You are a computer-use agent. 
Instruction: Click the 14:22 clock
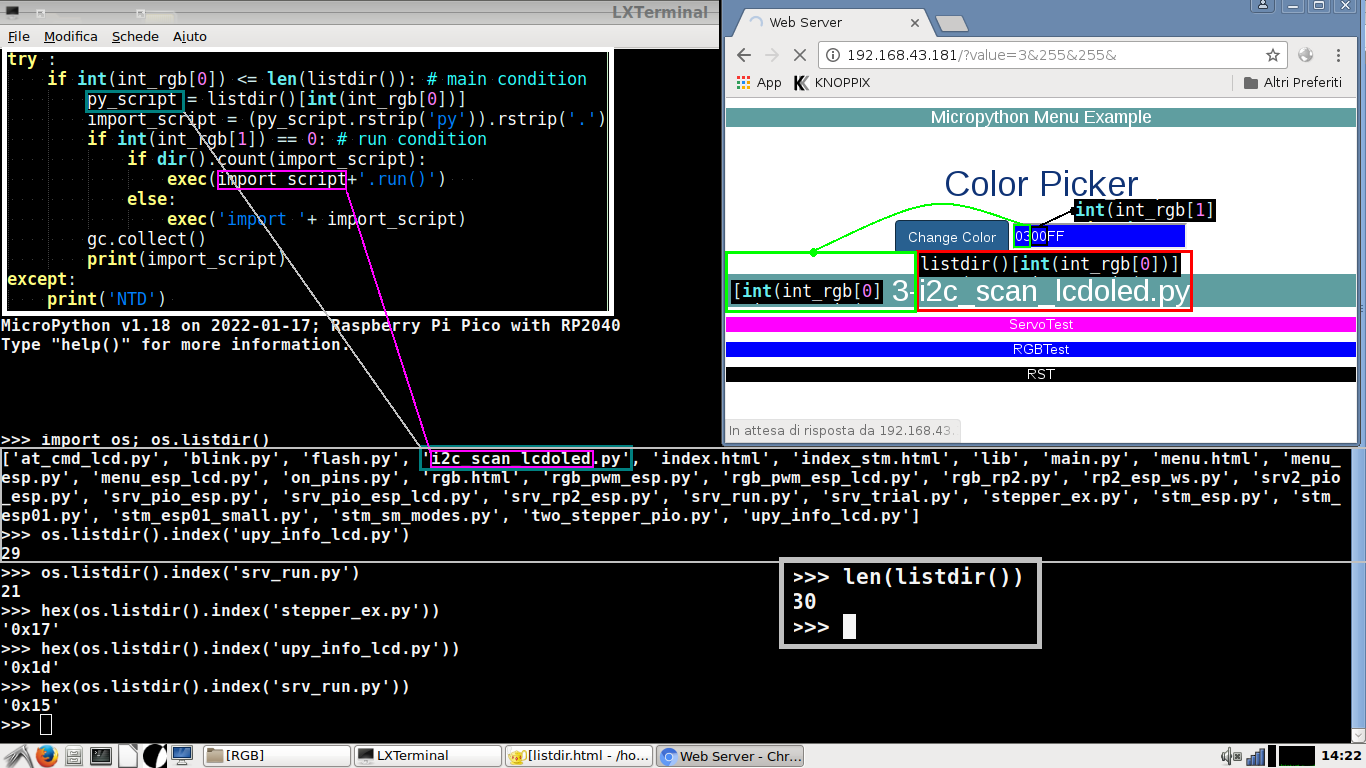(1341, 756)
